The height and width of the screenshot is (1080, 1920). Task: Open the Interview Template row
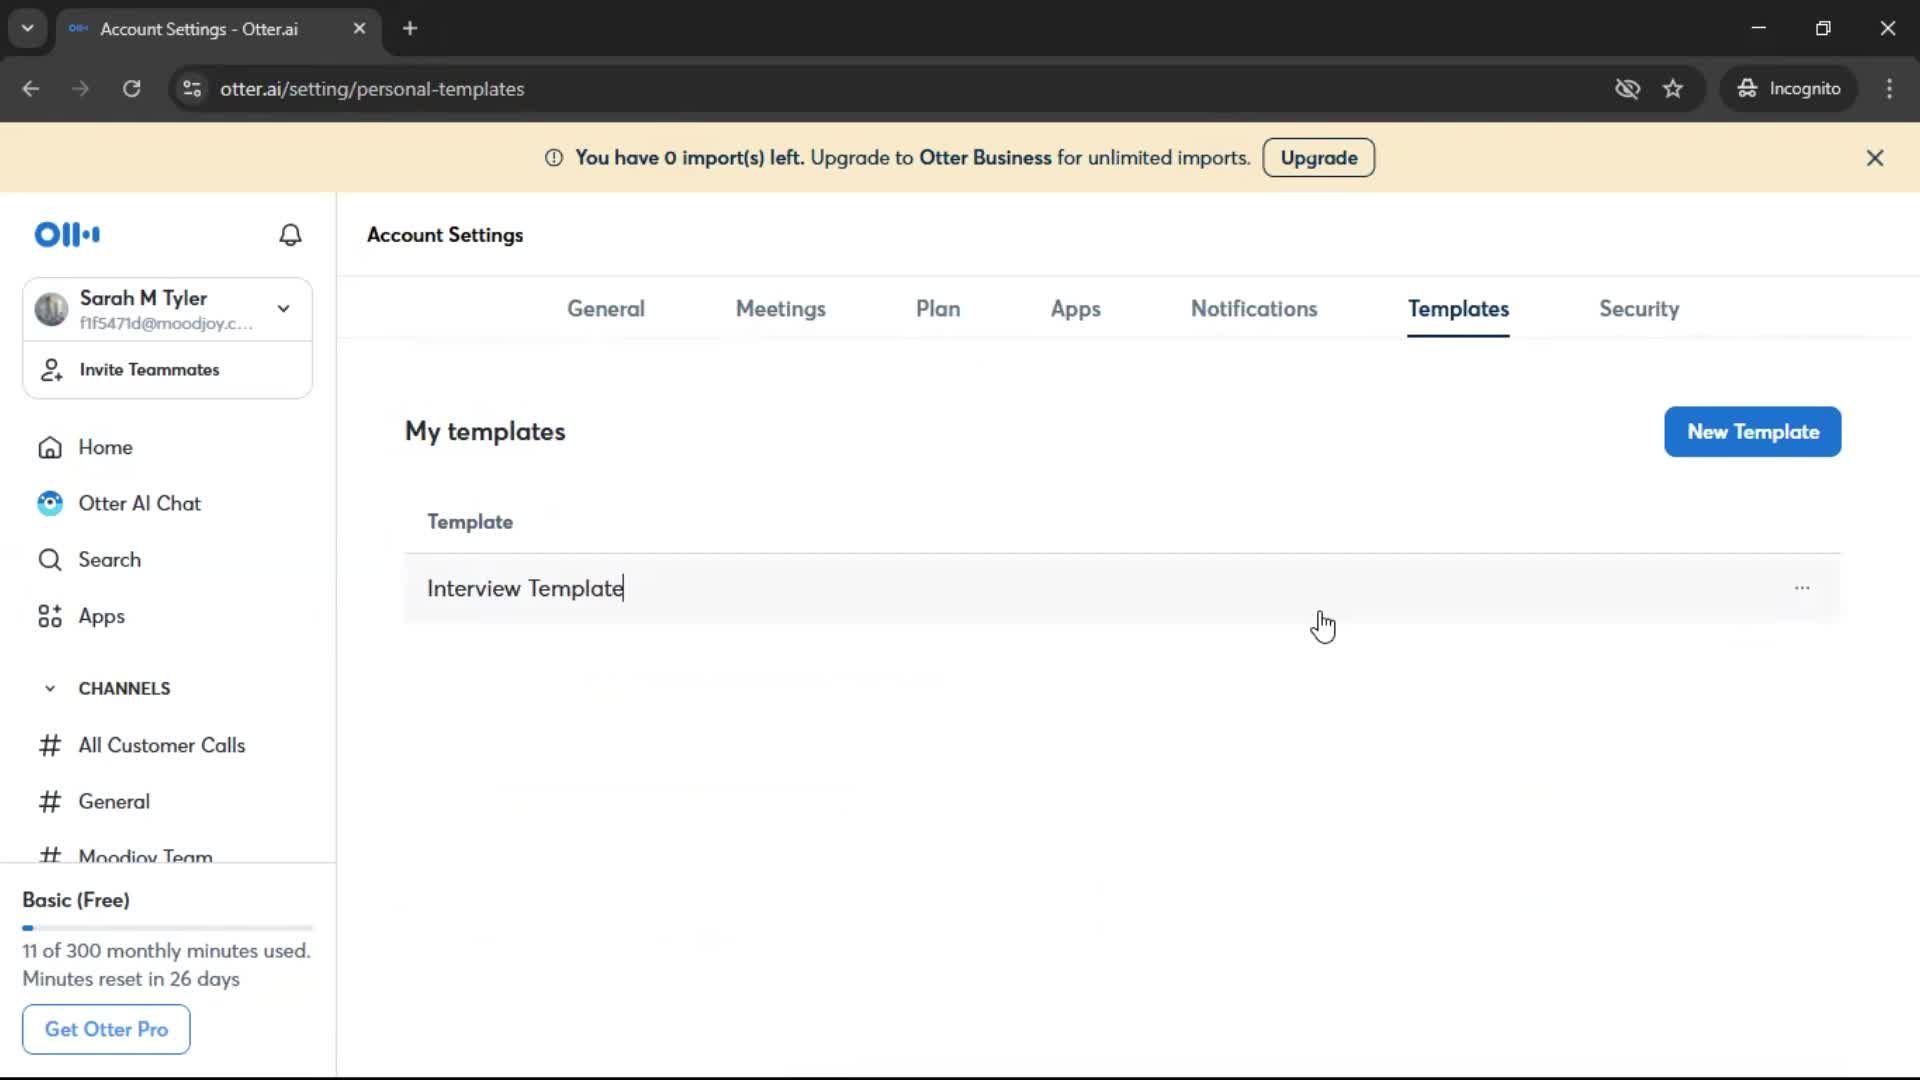1122,588
